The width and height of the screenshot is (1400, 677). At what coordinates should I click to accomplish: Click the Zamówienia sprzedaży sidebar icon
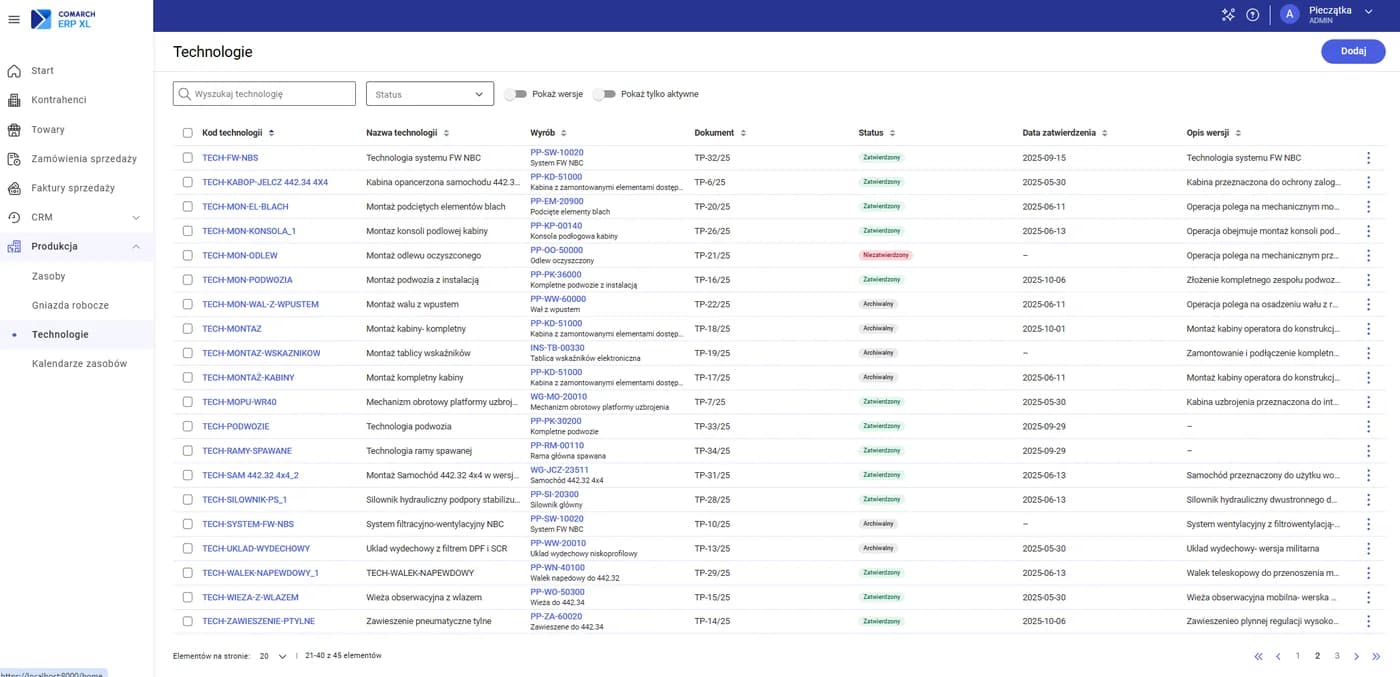14,159
